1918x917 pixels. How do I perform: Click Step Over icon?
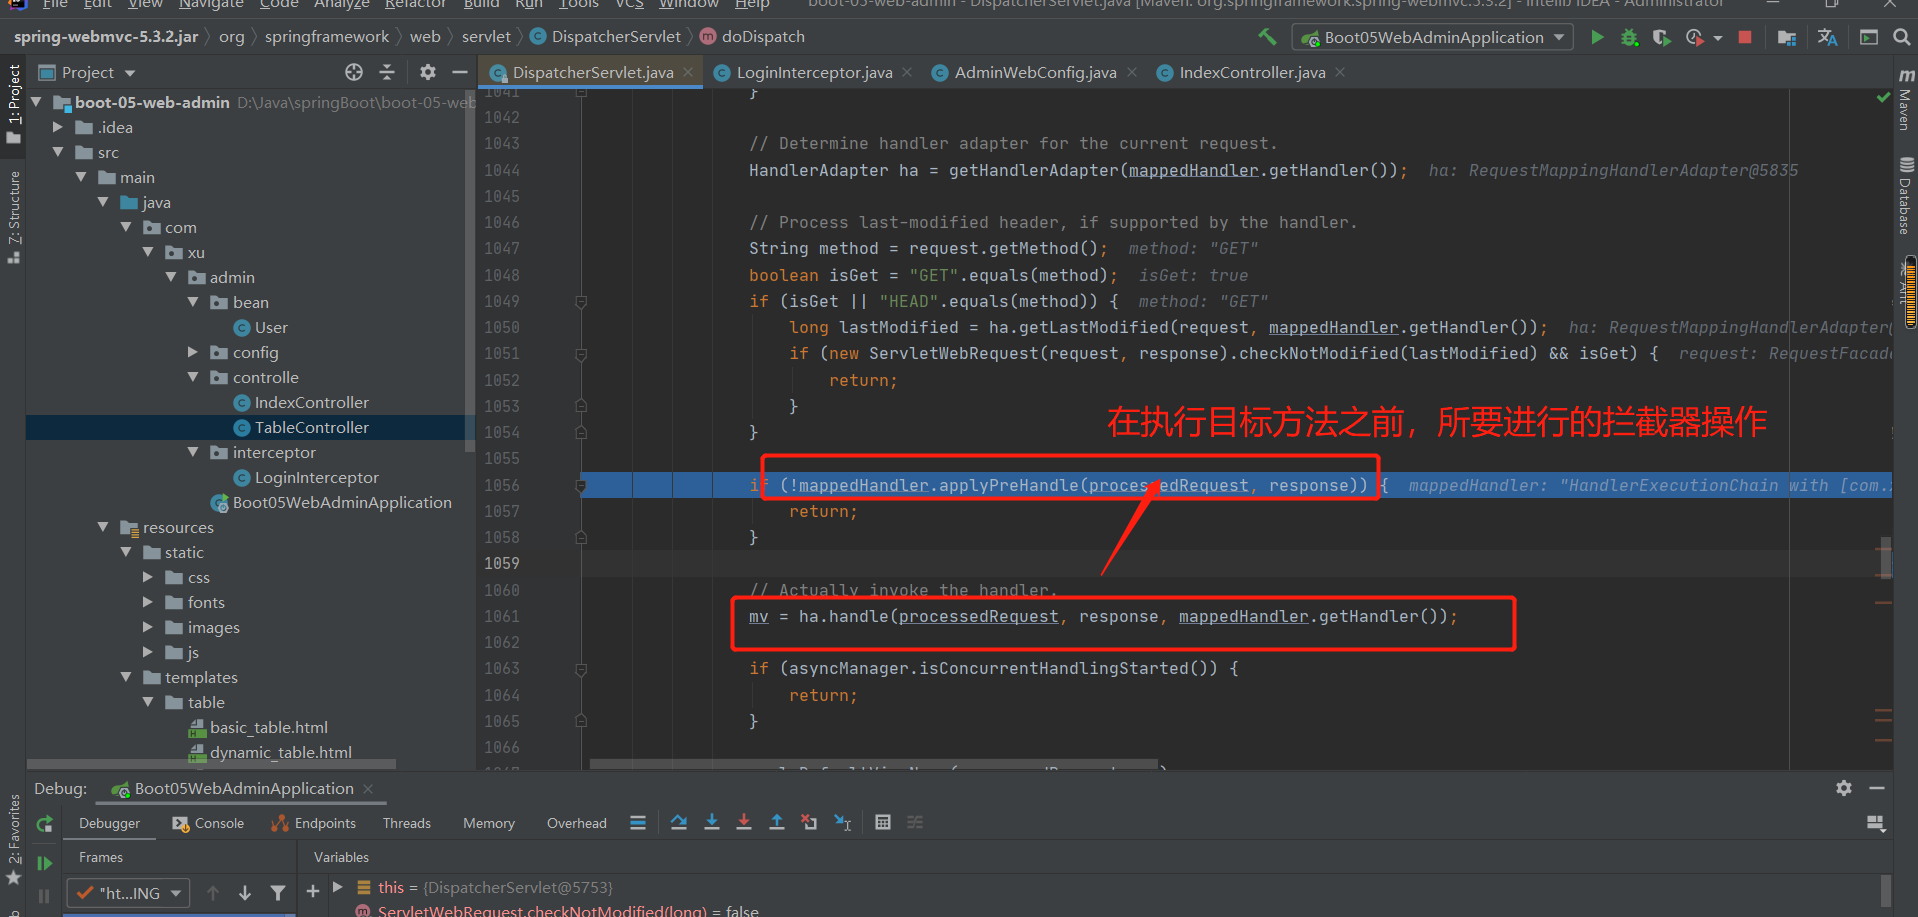(679, 823)
